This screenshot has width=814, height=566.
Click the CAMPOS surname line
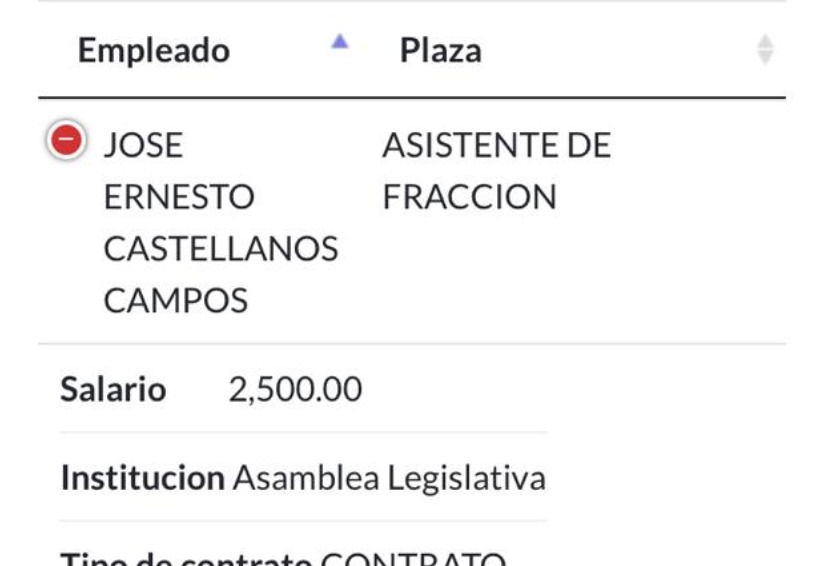point(176,301)
